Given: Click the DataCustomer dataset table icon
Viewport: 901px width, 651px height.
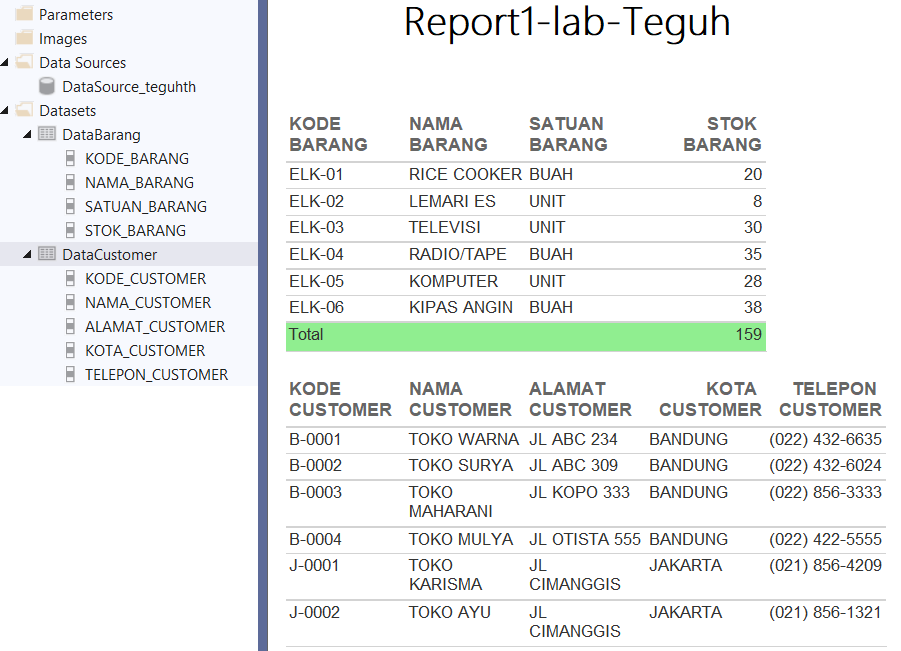Looking at the screenshot, I should 47,254.
